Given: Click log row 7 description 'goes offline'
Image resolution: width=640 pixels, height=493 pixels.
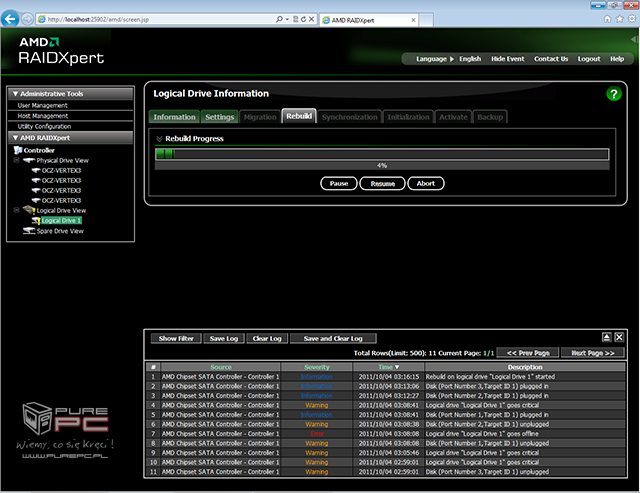Looking at the screenshot, I should tap(482, 434).
